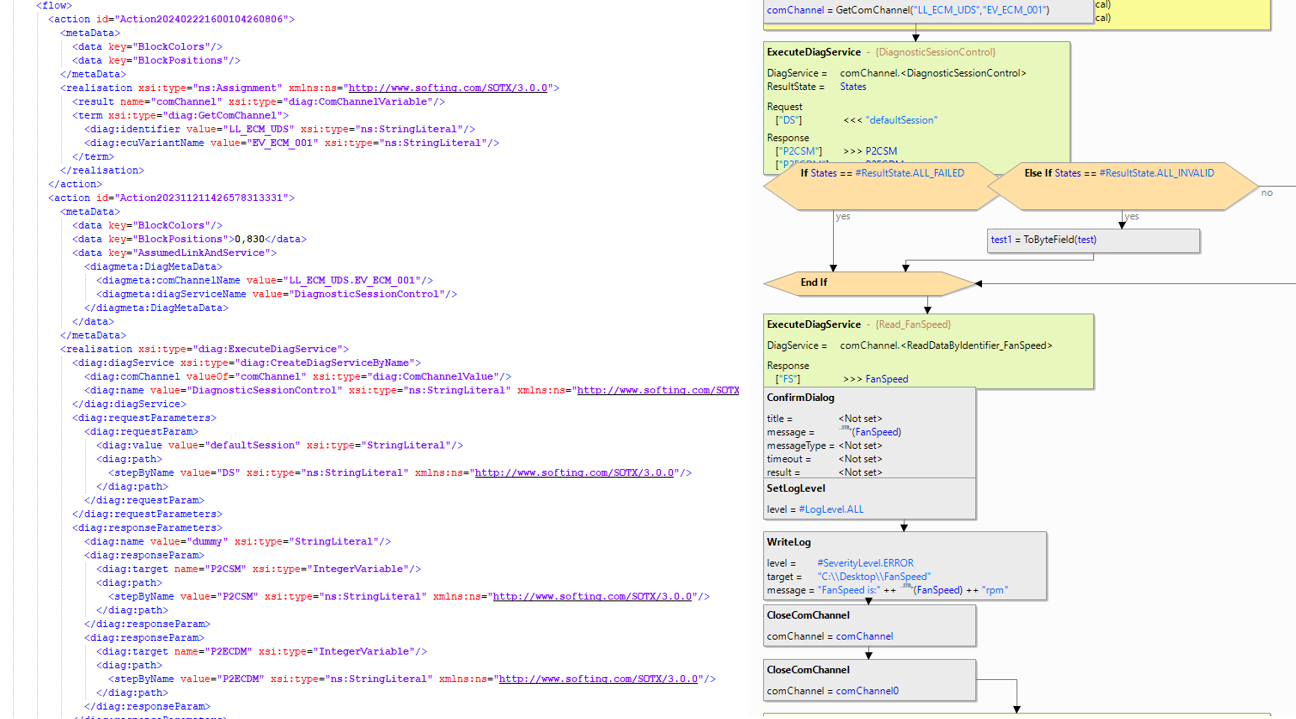Click the opening flow tag in XML
The height and width of the screenshot is (719, 1296).
(54, 5)
